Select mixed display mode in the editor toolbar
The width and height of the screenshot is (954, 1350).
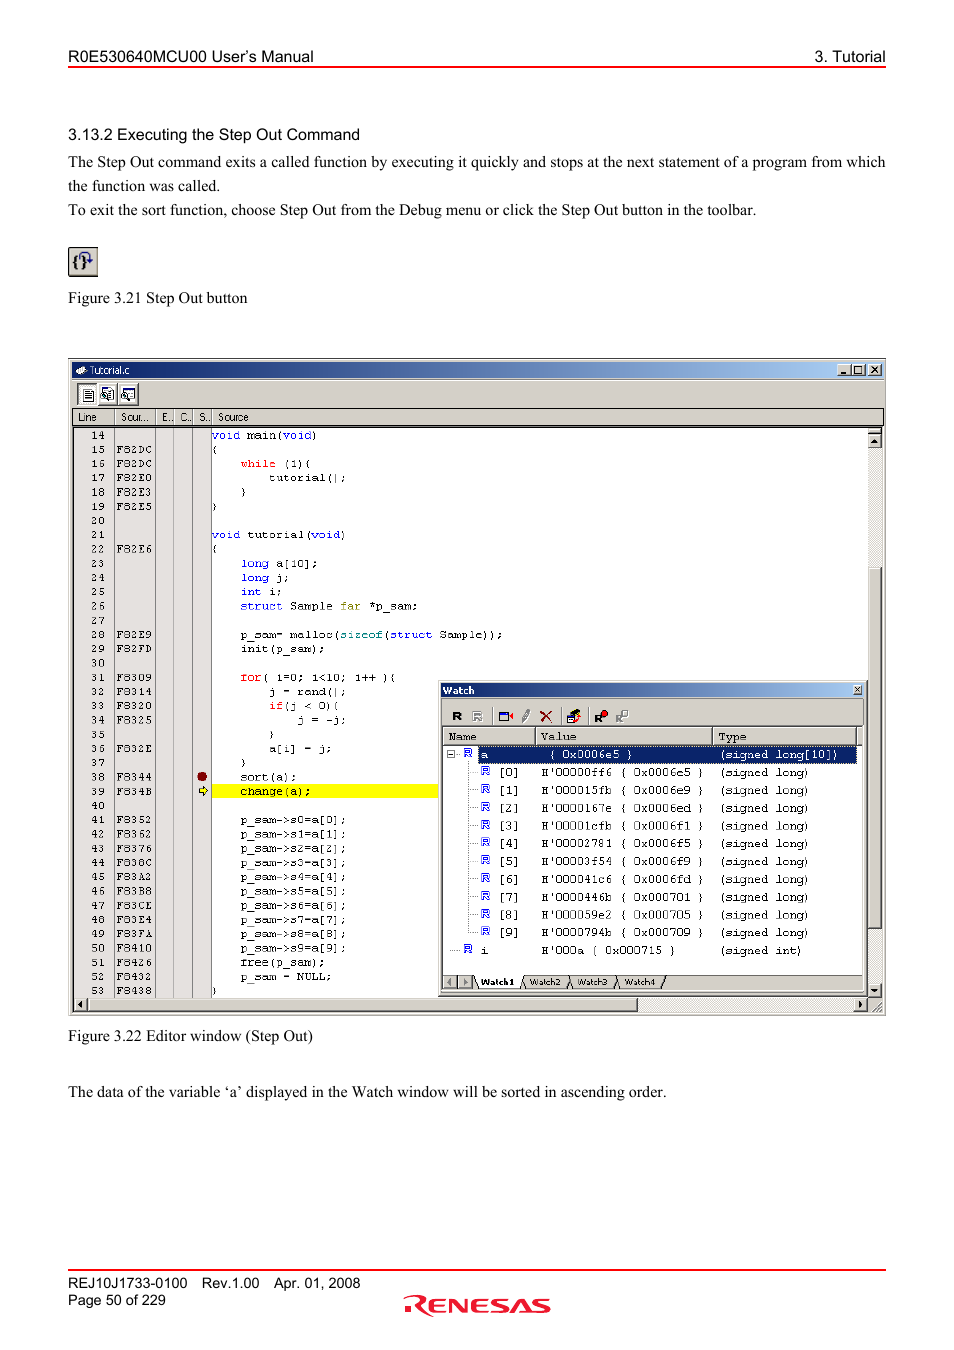pos(107,395)
